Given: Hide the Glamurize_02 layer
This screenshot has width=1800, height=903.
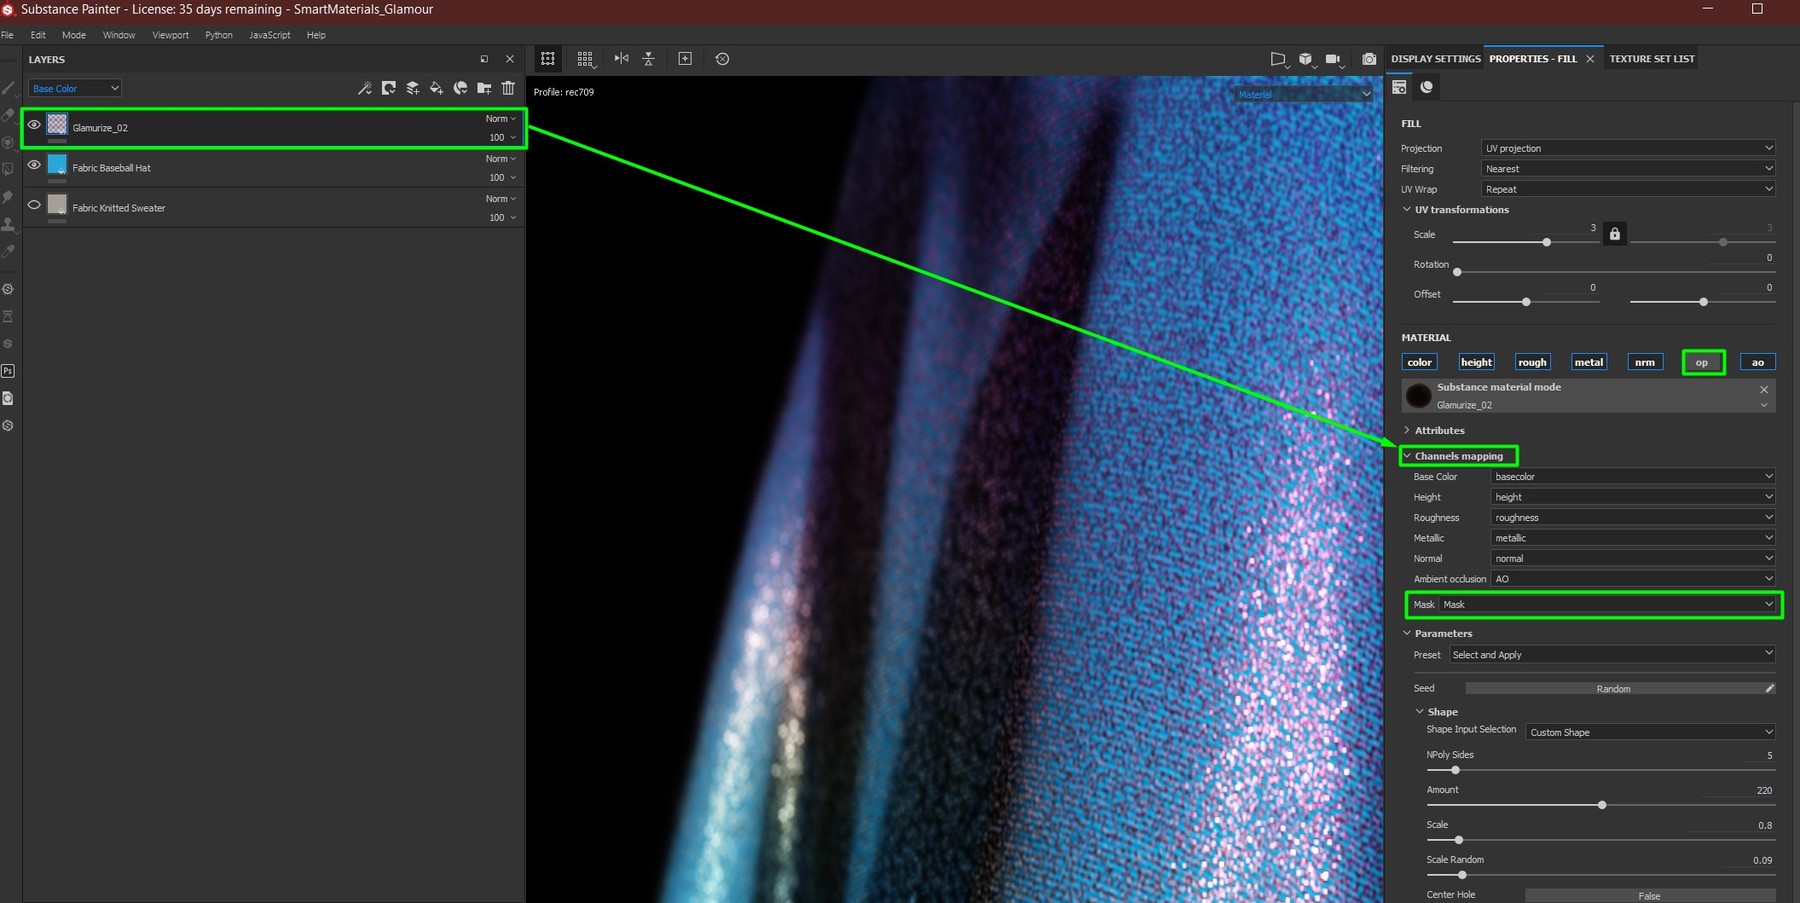Looking at the screenshot, I should tap(34, 125).
